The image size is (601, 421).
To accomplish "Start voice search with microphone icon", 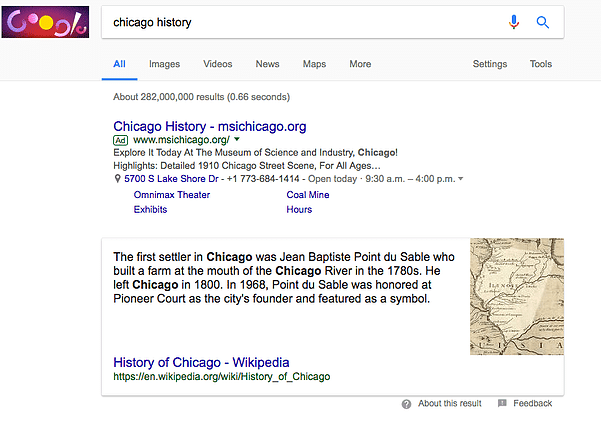I will coord(514,22).
